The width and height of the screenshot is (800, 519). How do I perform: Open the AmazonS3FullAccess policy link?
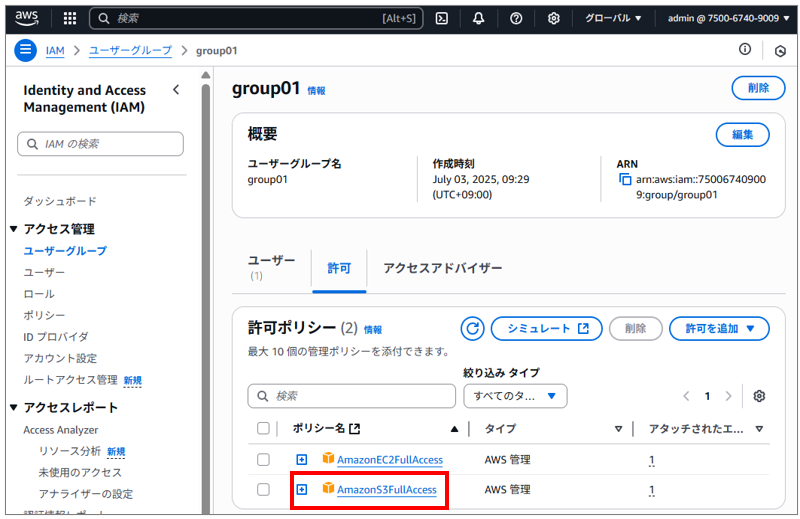pos(387,490)
